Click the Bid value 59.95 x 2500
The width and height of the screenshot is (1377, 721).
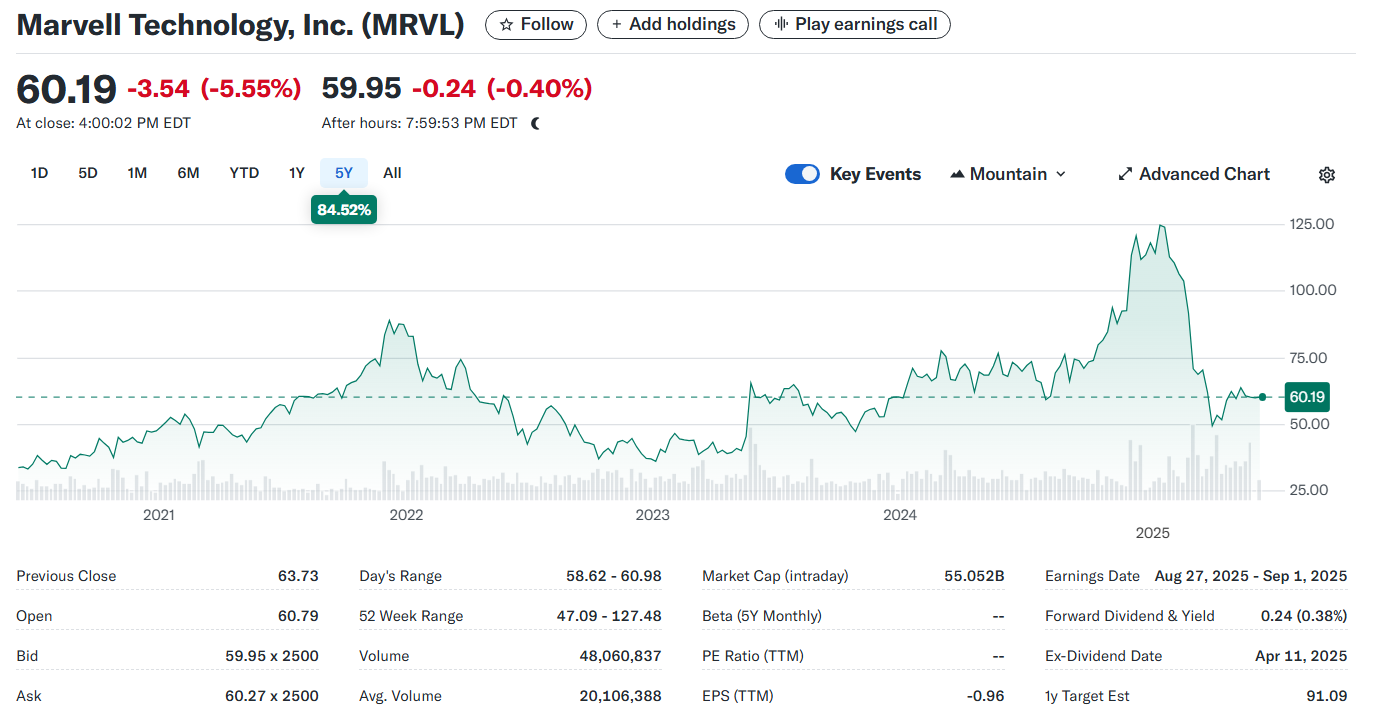[x=272, y=656]
